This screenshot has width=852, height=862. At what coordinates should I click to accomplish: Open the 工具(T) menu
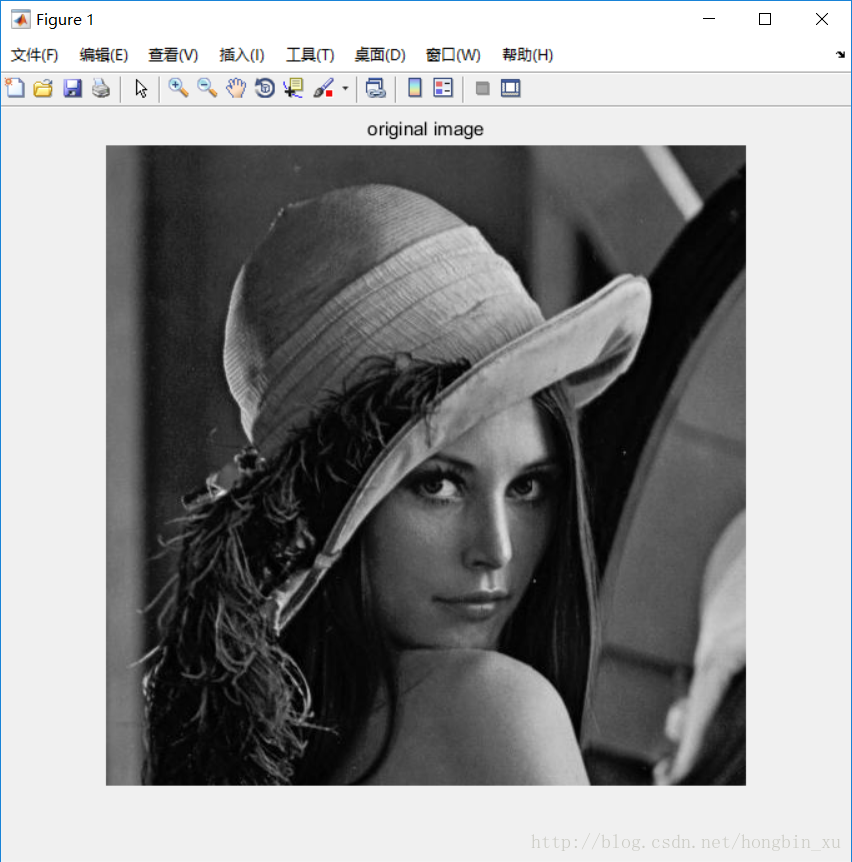309,55
